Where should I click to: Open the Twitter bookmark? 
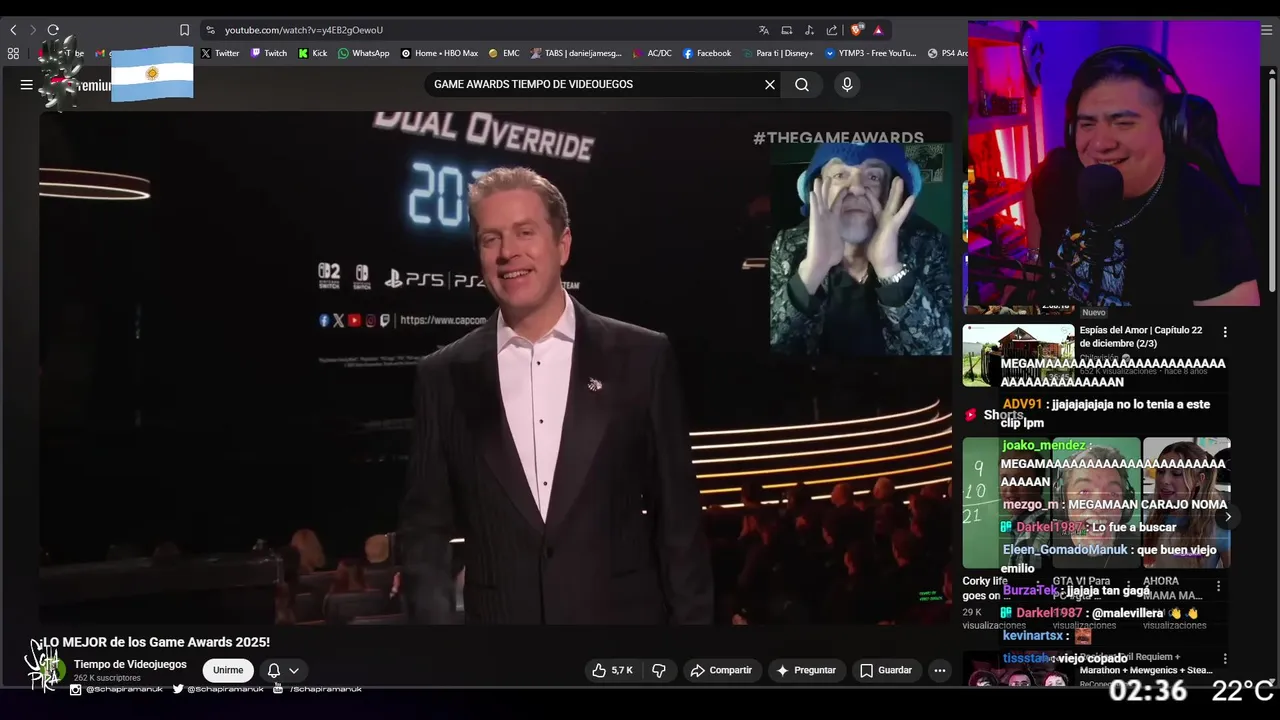pos(220,53)
